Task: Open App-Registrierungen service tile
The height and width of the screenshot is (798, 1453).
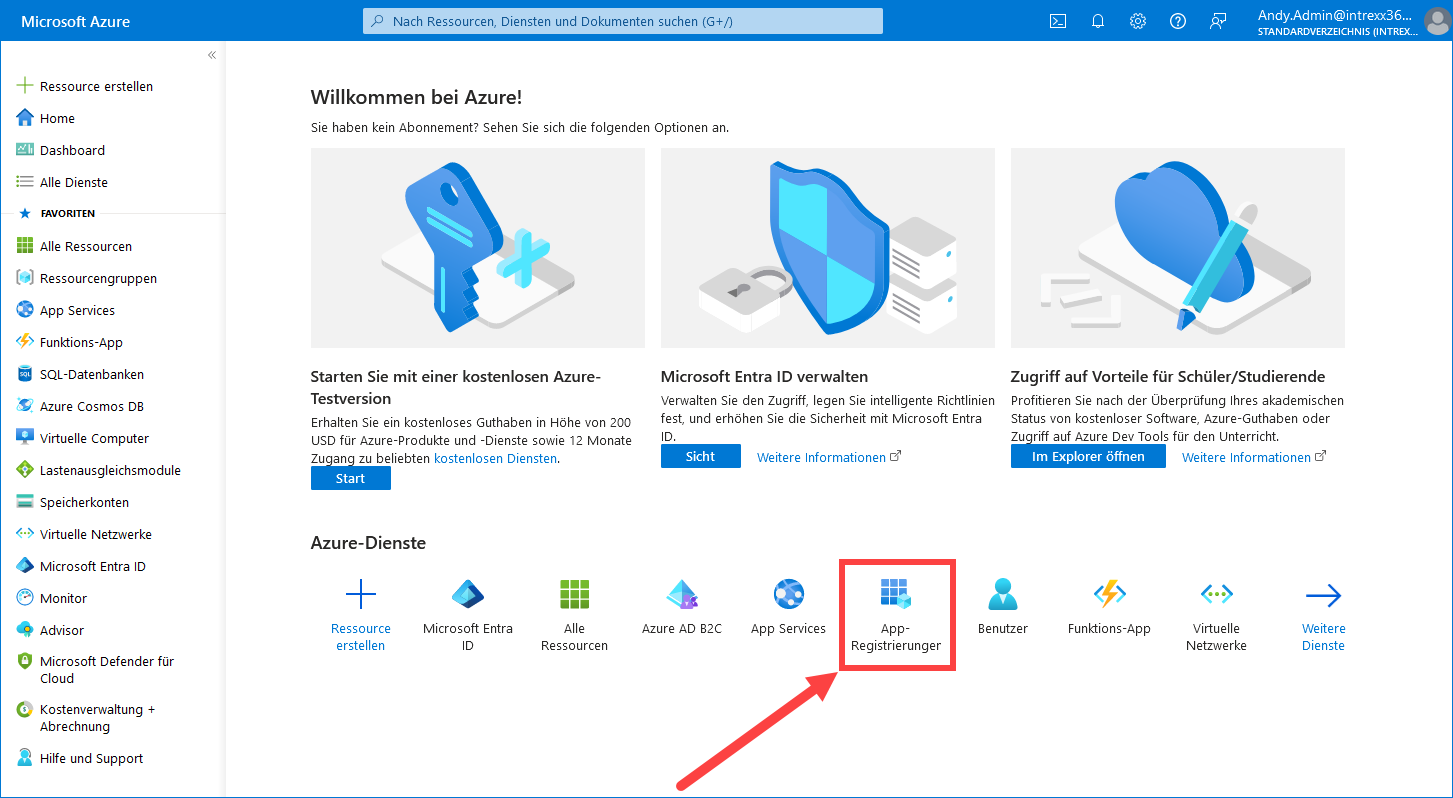Action: coord(896,615)
